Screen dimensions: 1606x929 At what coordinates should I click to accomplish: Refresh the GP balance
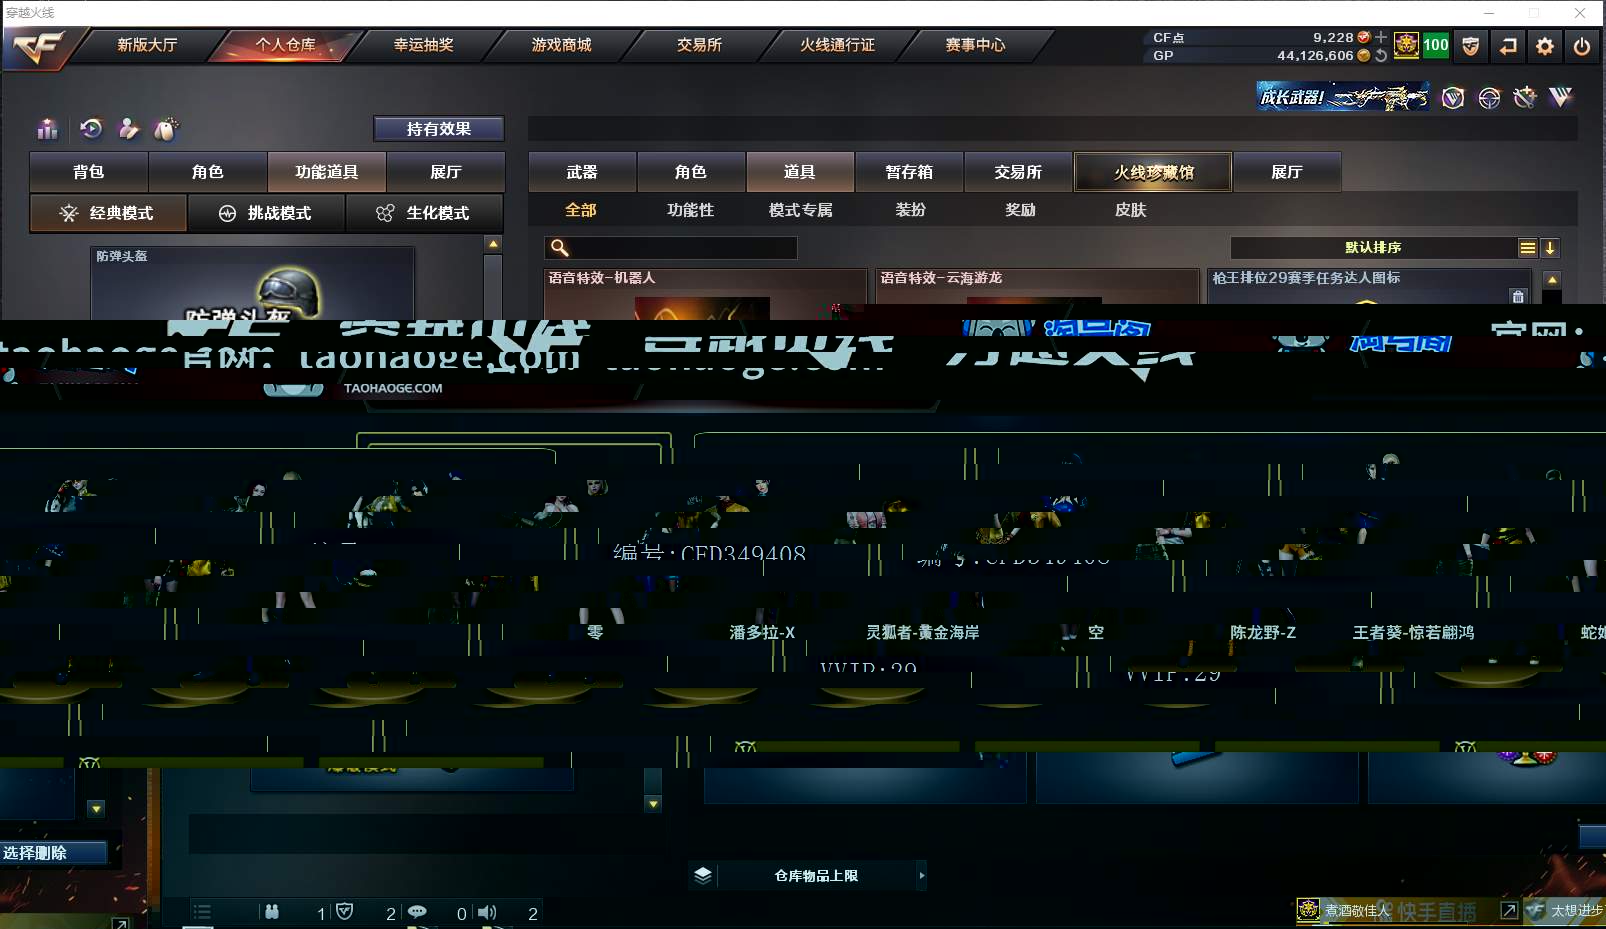pyautogui.click(x=1381, y=56)
